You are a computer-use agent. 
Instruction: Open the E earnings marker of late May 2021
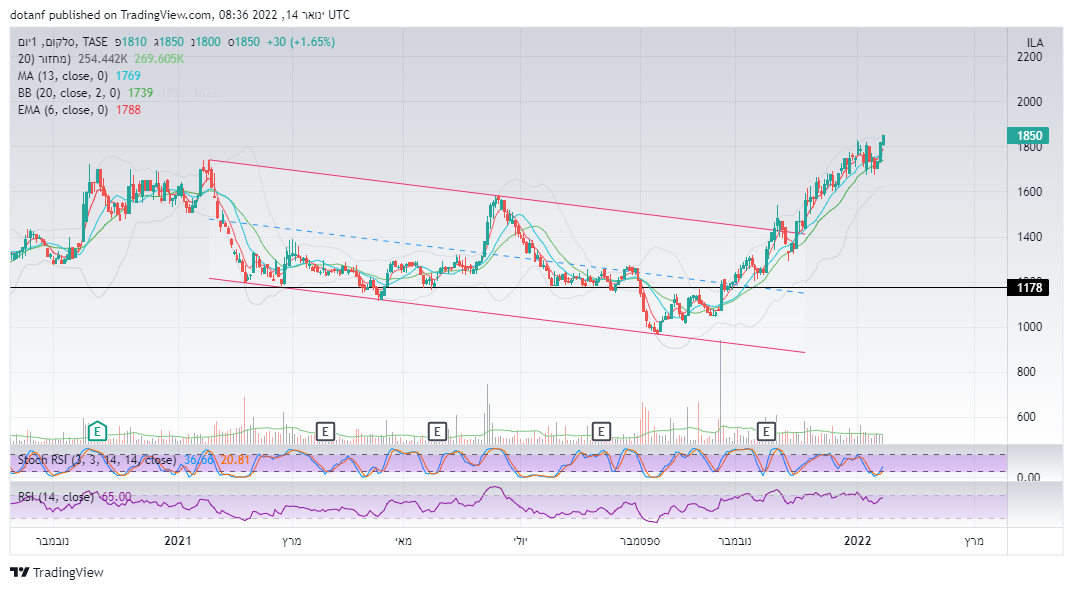(x=437, y=431)
